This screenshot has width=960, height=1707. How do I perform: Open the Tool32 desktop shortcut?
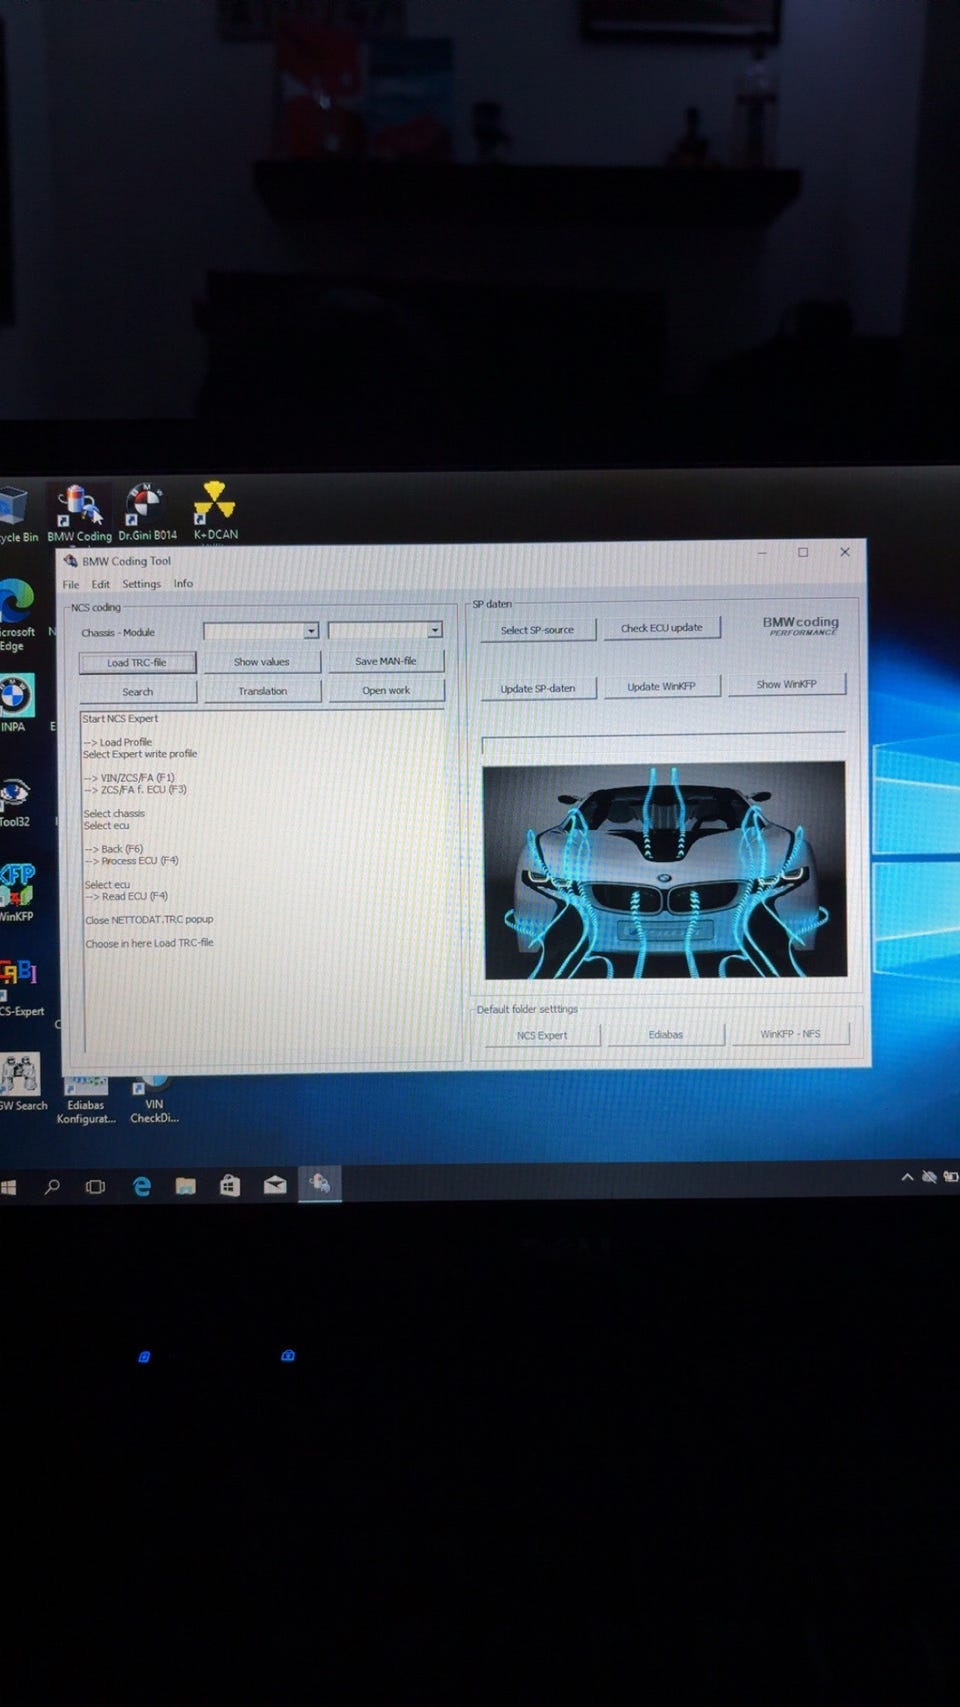(15, 801)
